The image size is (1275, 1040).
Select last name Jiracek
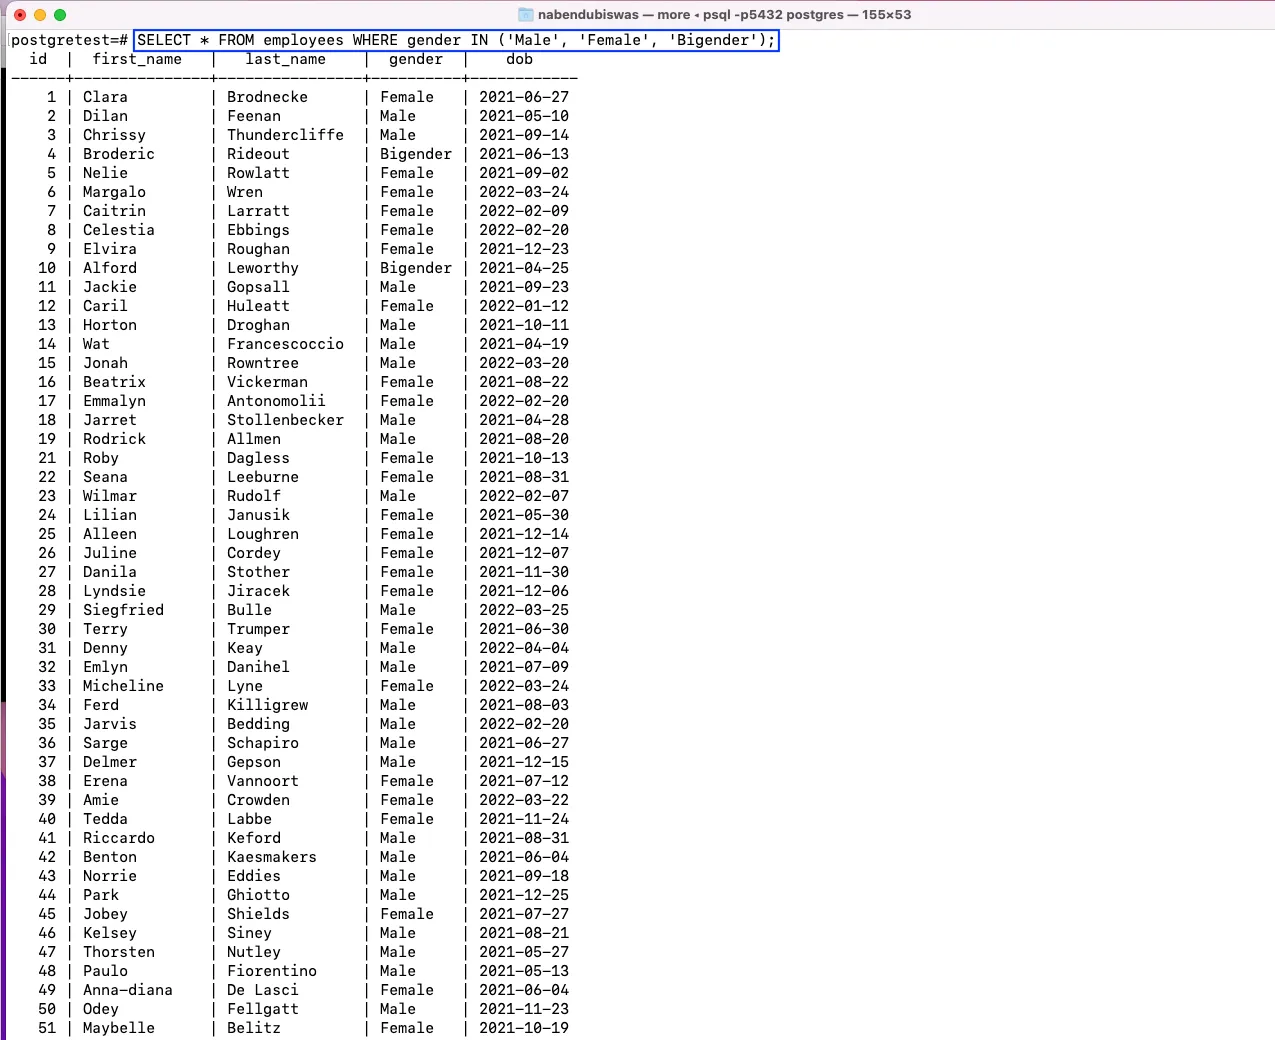coord(258,591)
